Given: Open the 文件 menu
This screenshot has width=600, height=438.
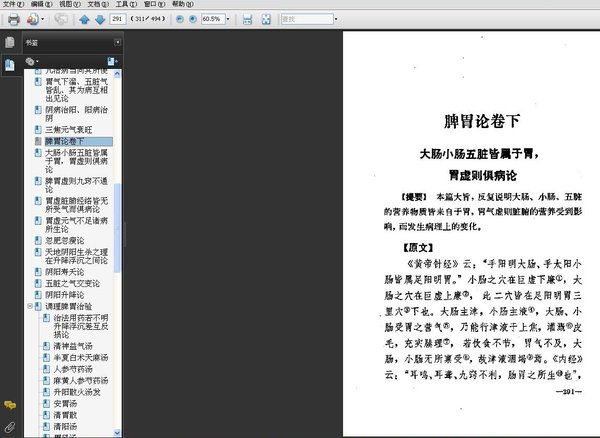Looking at the screenshot, I should [x=13, y=4].
